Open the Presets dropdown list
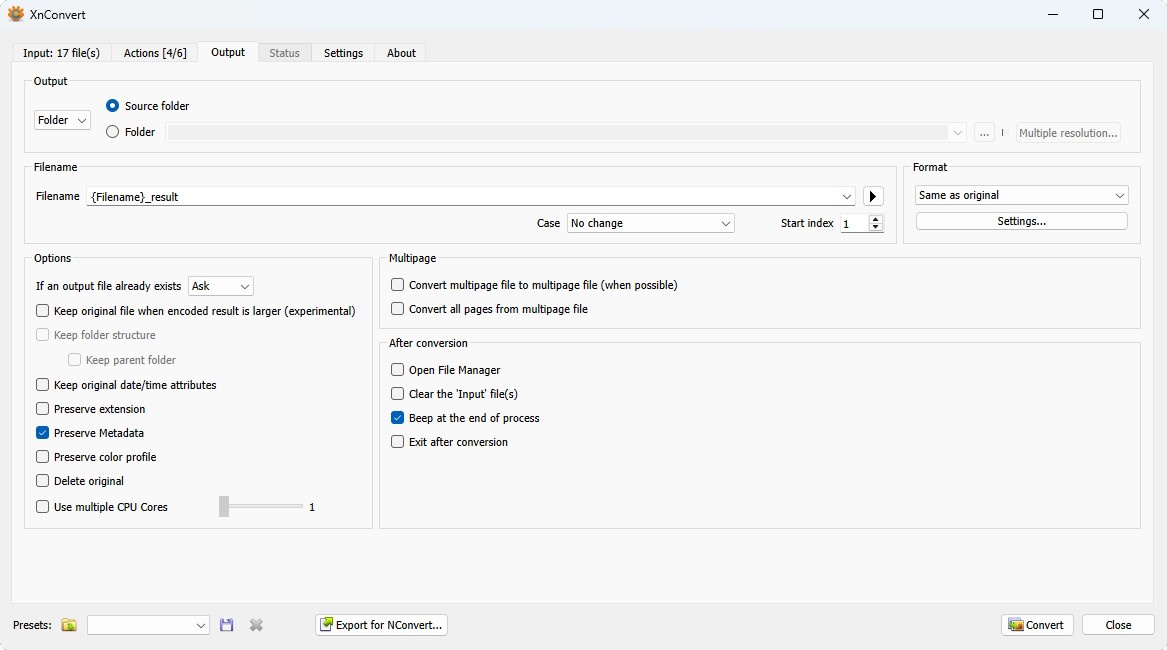1167x650 pixels. [x=148, y=625]
